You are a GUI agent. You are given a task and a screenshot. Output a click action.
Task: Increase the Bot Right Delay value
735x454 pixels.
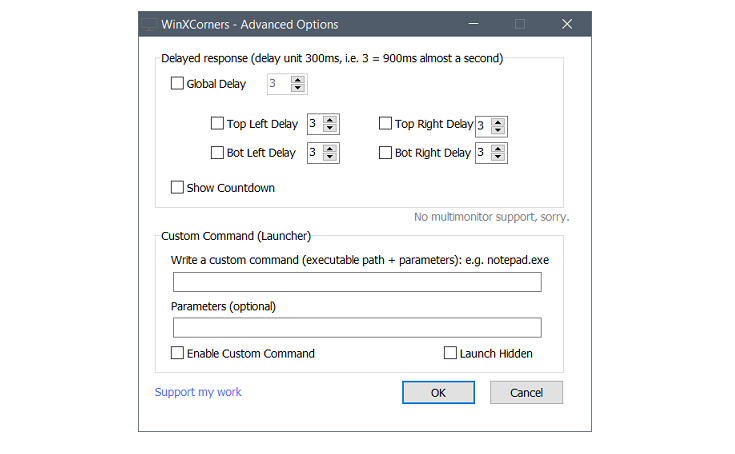[498, 149]
